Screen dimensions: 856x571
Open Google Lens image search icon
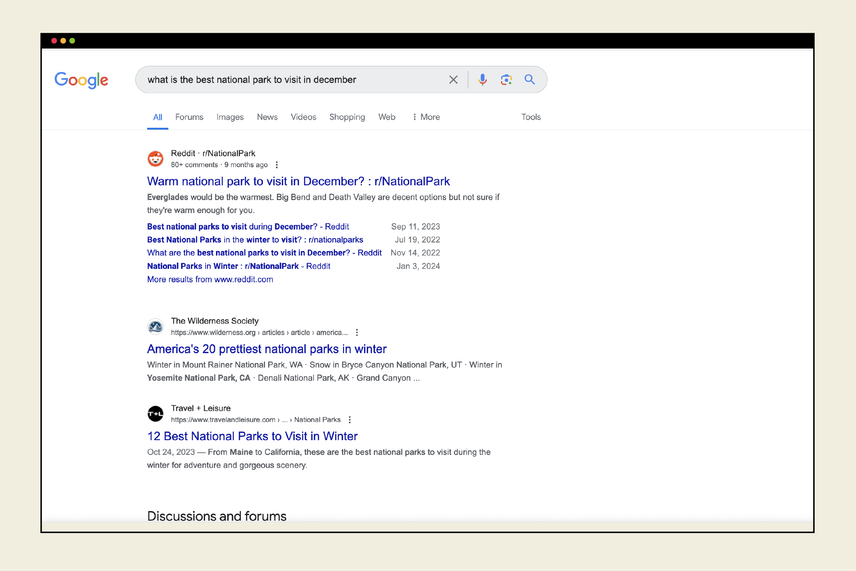click(x=506, y=80)
